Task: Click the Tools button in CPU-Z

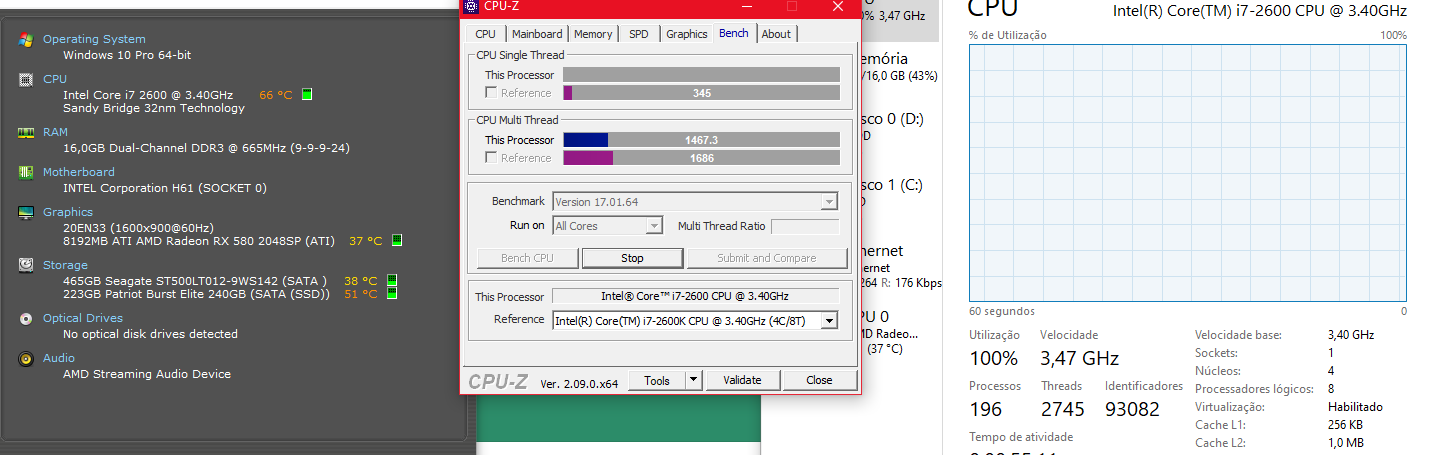Action: pos(657,380)
